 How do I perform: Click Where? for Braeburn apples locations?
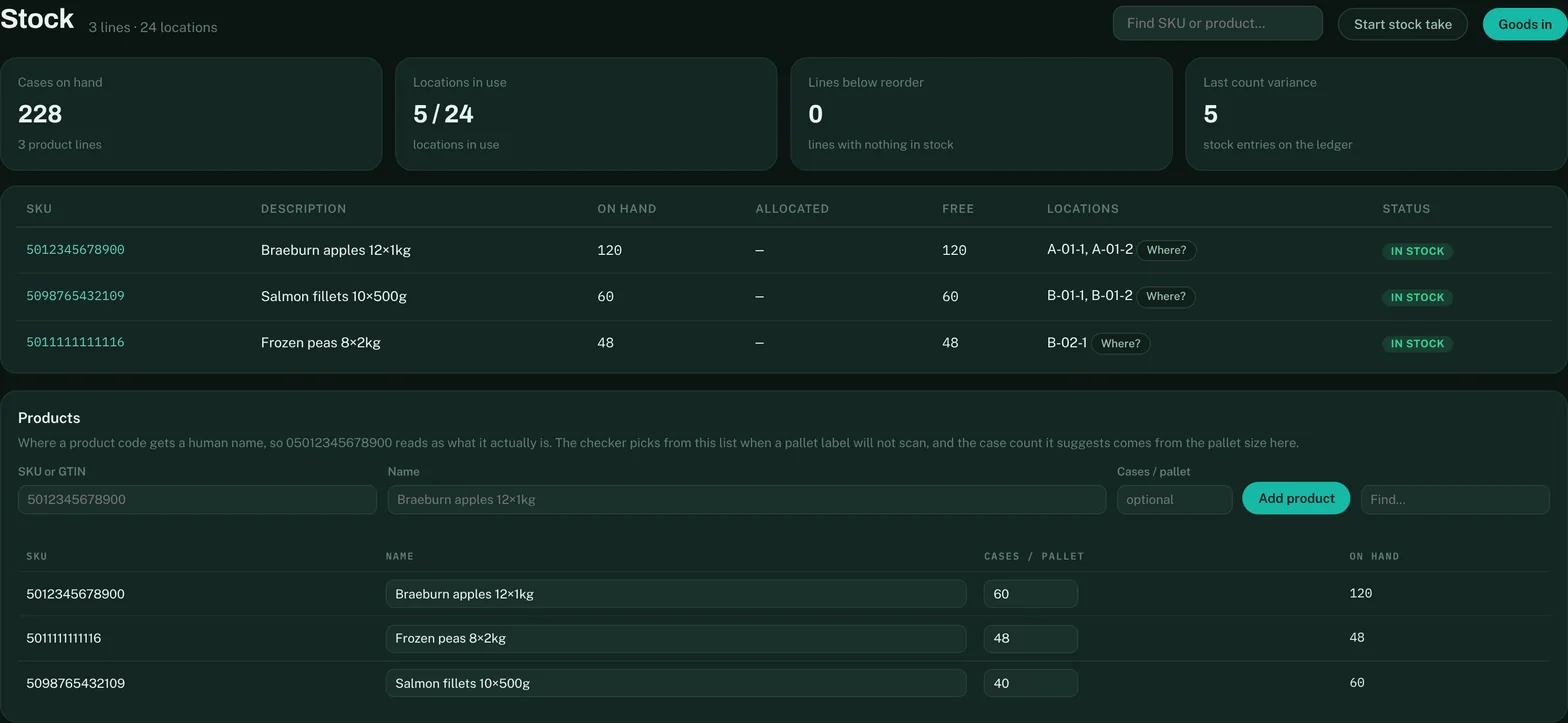(1166, 250)
